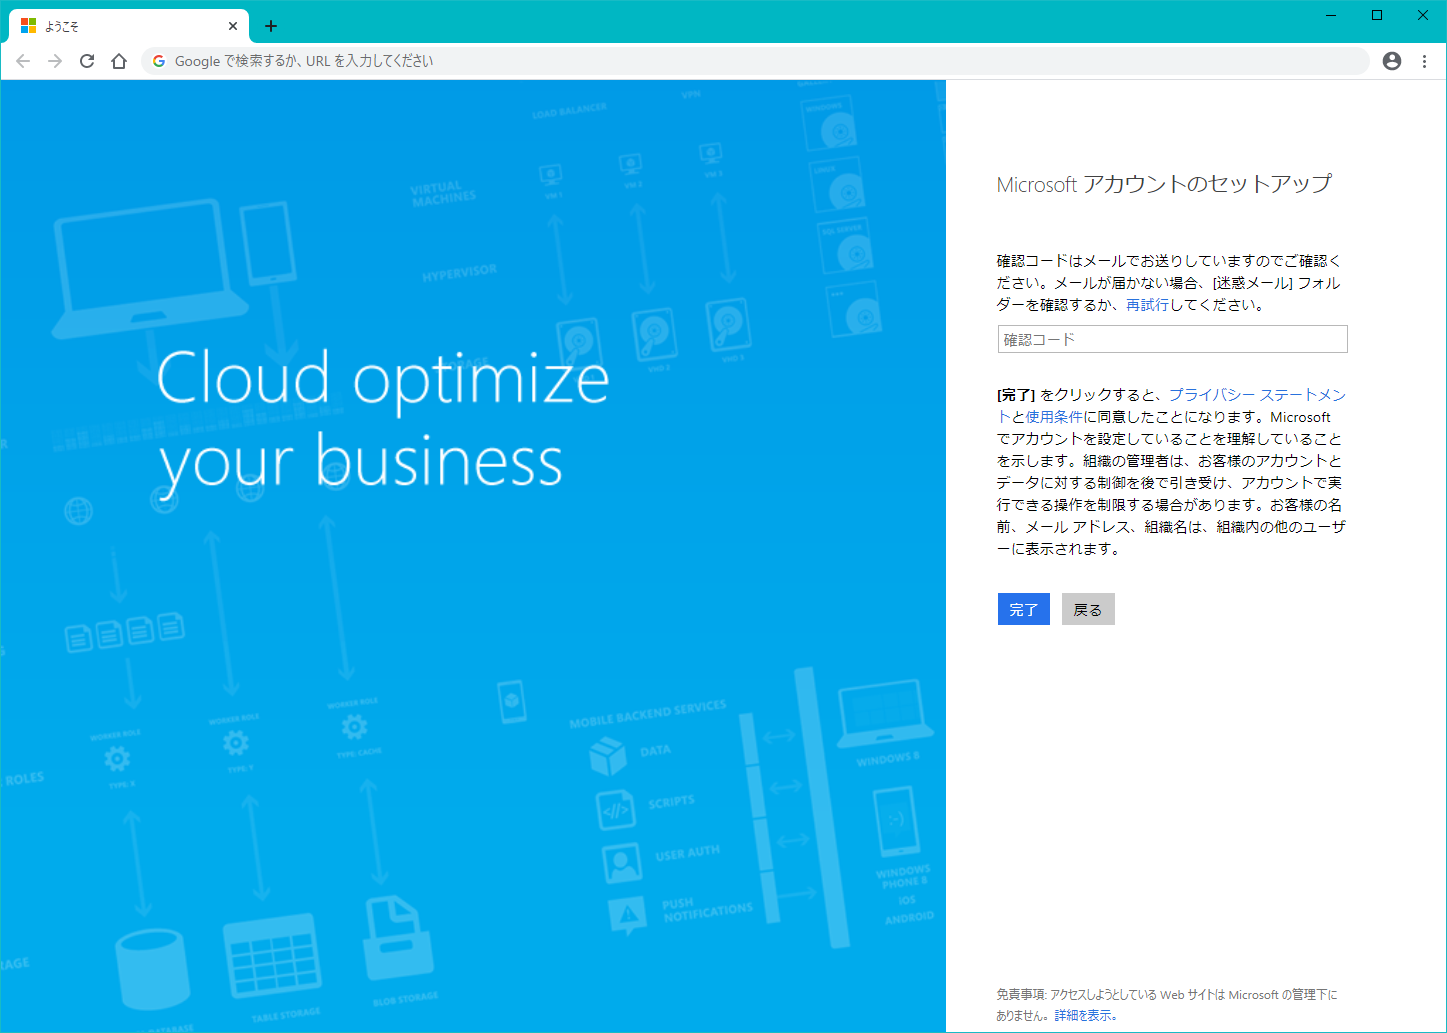Close the ようこそ tab
This screenshot has width=1447, height=1033.
tap(233, 26)
